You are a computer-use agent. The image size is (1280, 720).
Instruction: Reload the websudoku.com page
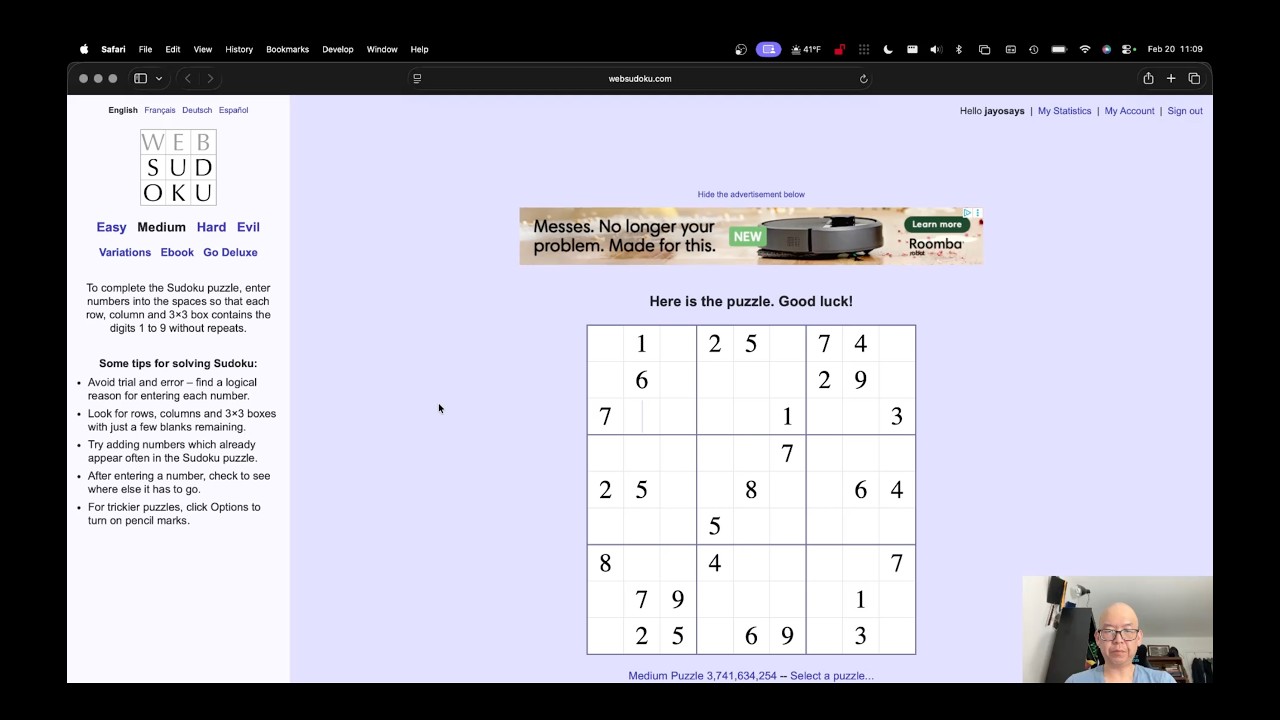coord(863,78)
